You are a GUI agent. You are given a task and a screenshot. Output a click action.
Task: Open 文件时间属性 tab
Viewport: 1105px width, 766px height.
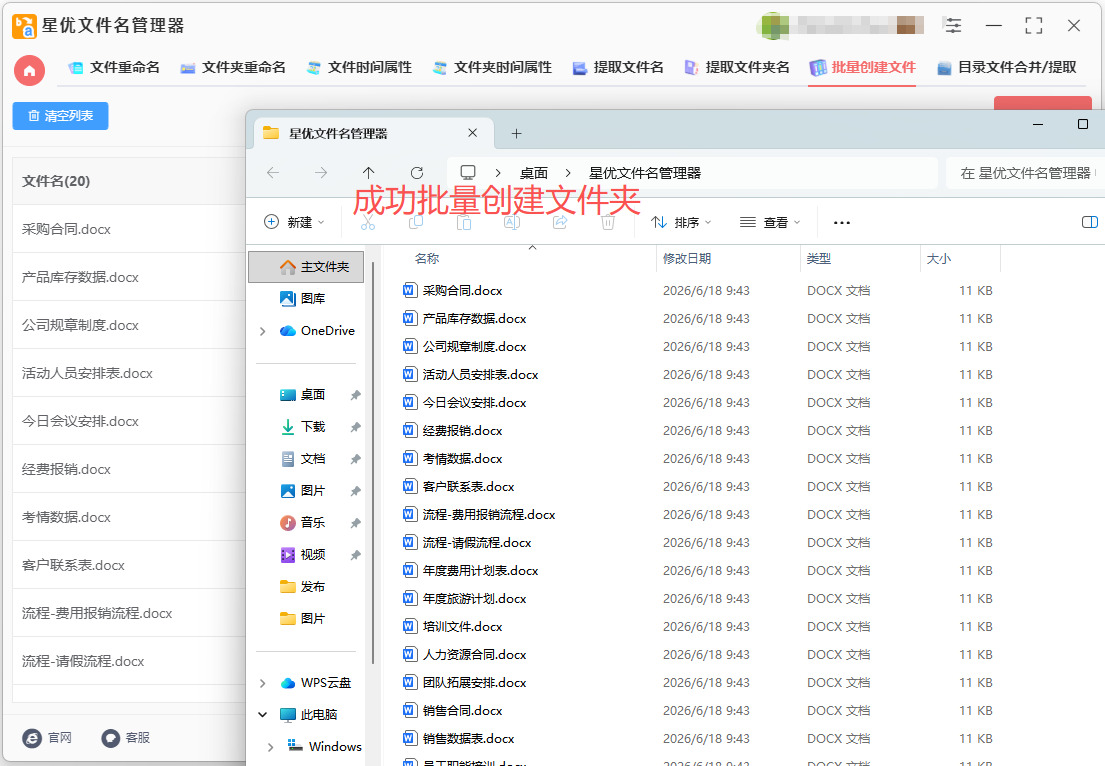click(x=359, y=68)
